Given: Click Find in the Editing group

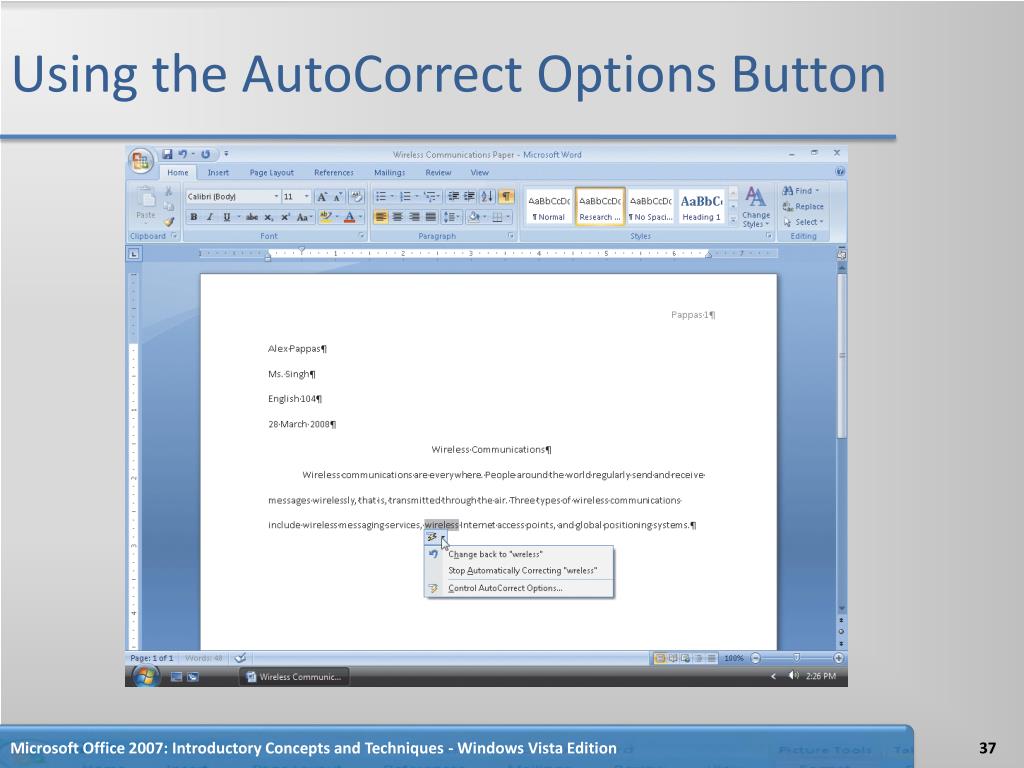Looking at the screenshot, I should coord(800,191).
